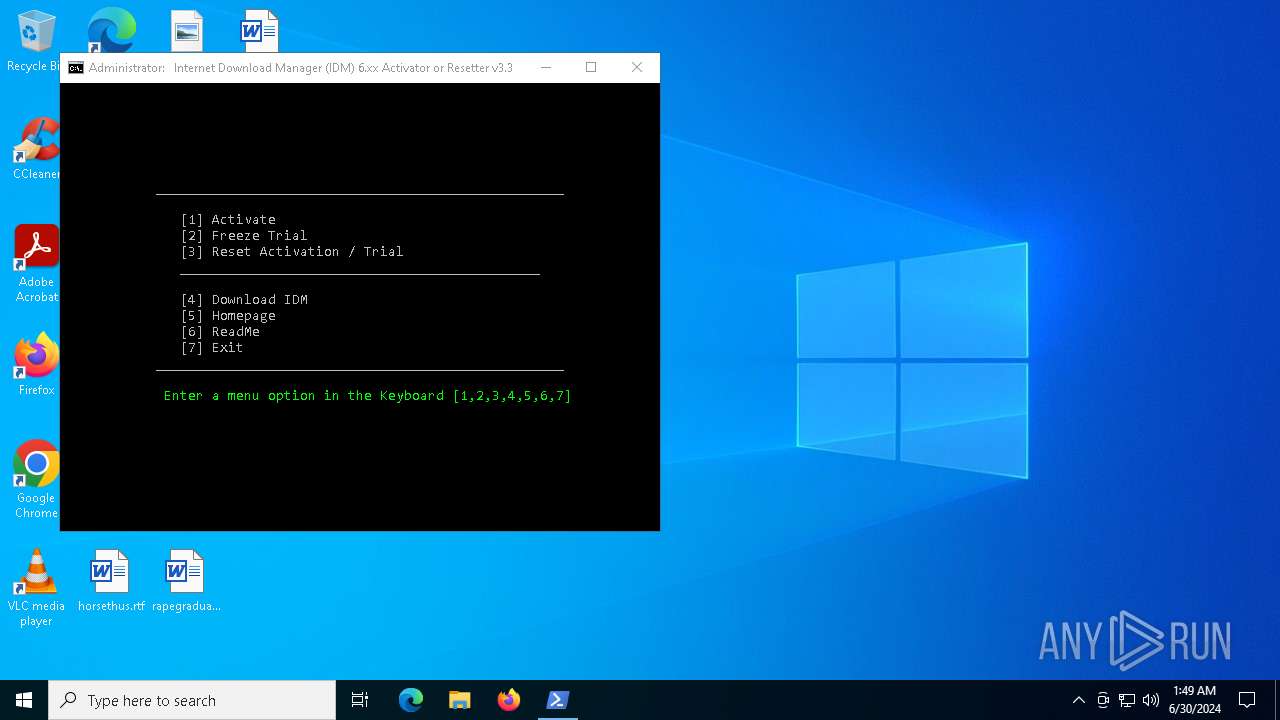Click the network status tray icon
This screenshot has width=1280, height=720.
point(1127,700)
